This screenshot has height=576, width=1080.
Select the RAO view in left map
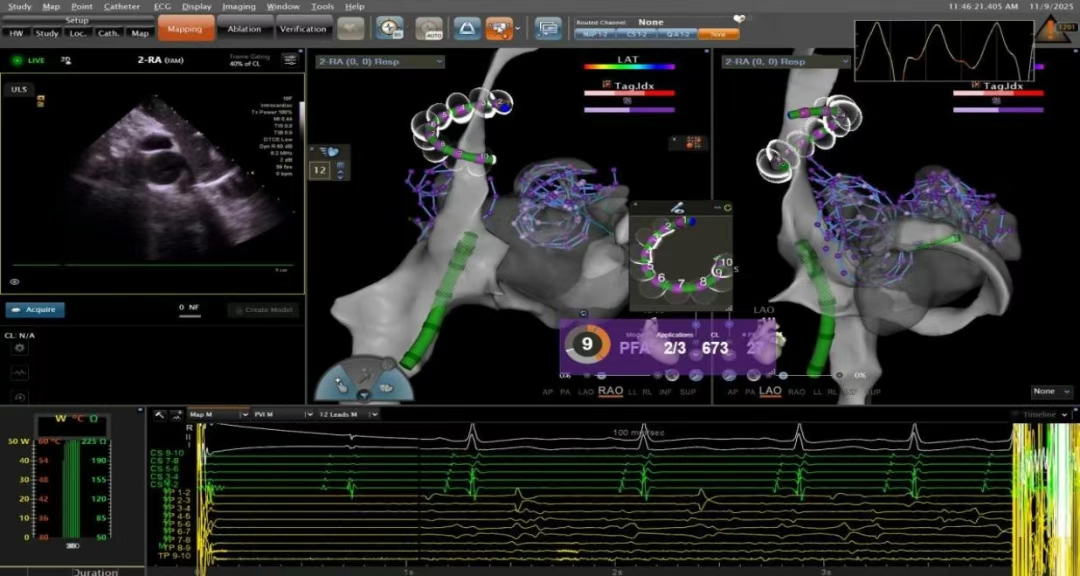(x=610, y=392)
